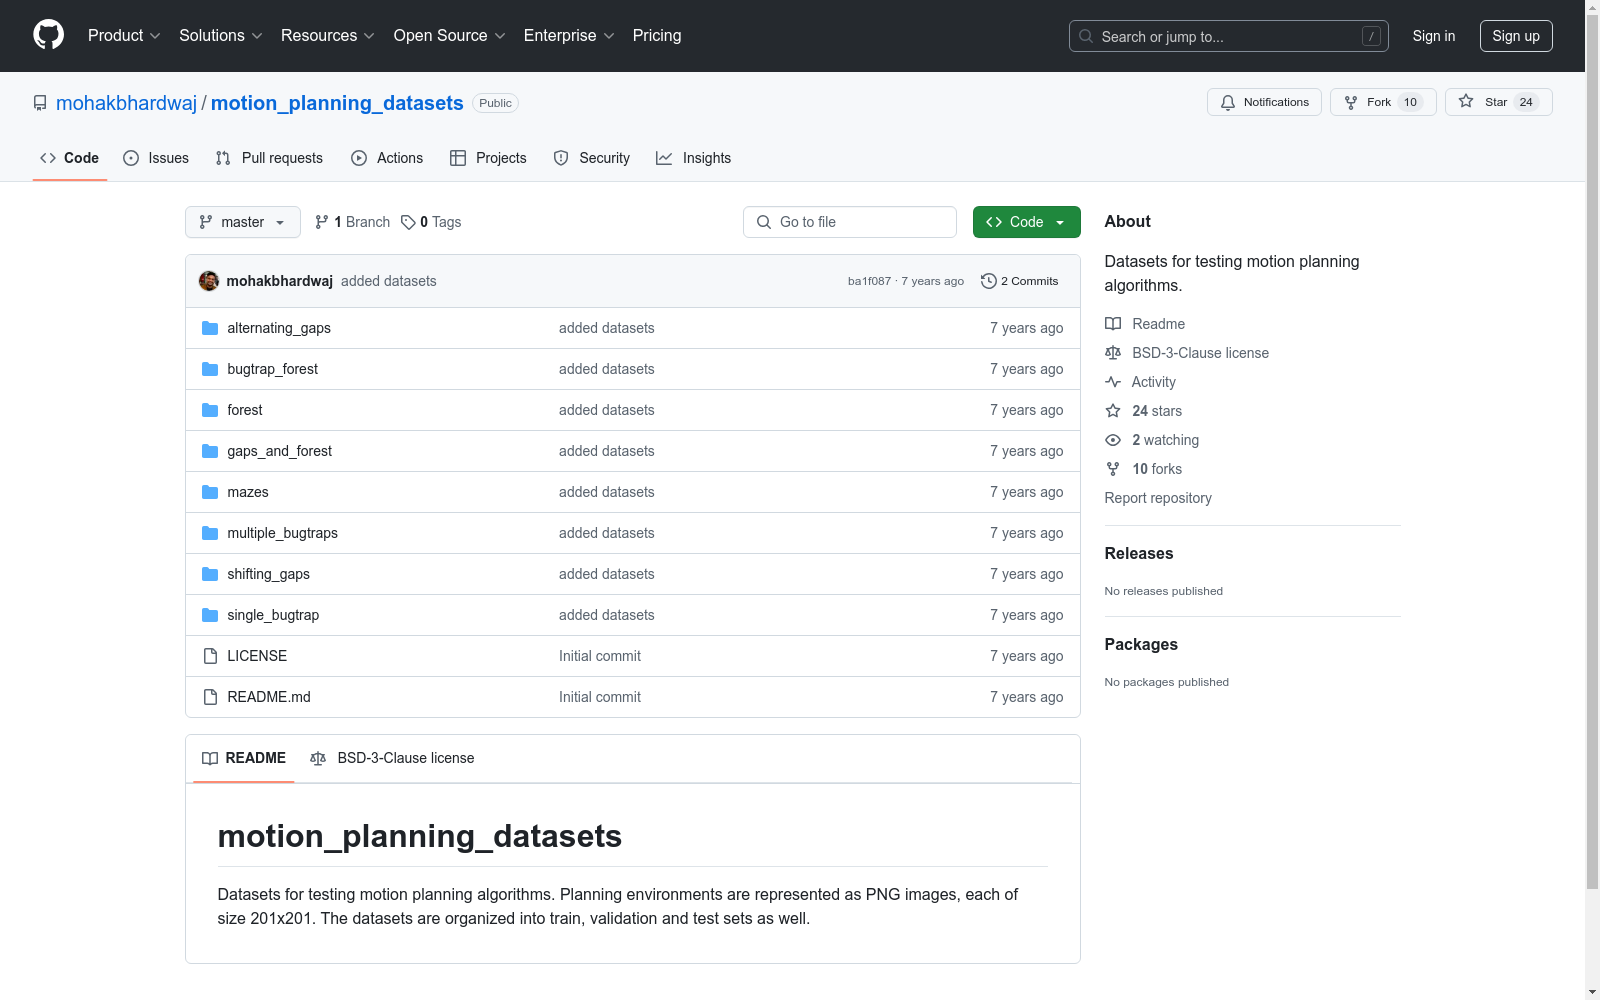
Task: Open the LICENSE file
Action: [257, 656]
